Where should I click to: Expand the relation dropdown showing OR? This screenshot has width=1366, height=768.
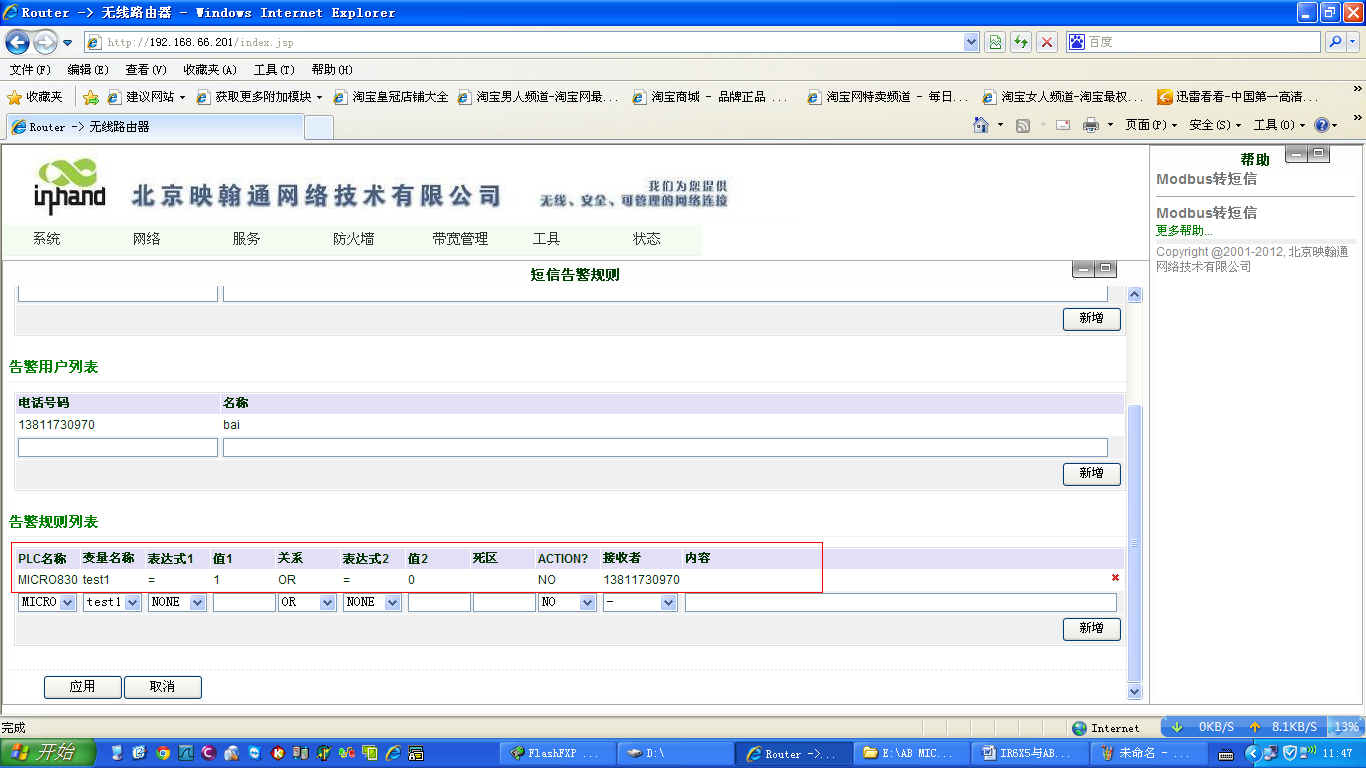coord(307,603)
